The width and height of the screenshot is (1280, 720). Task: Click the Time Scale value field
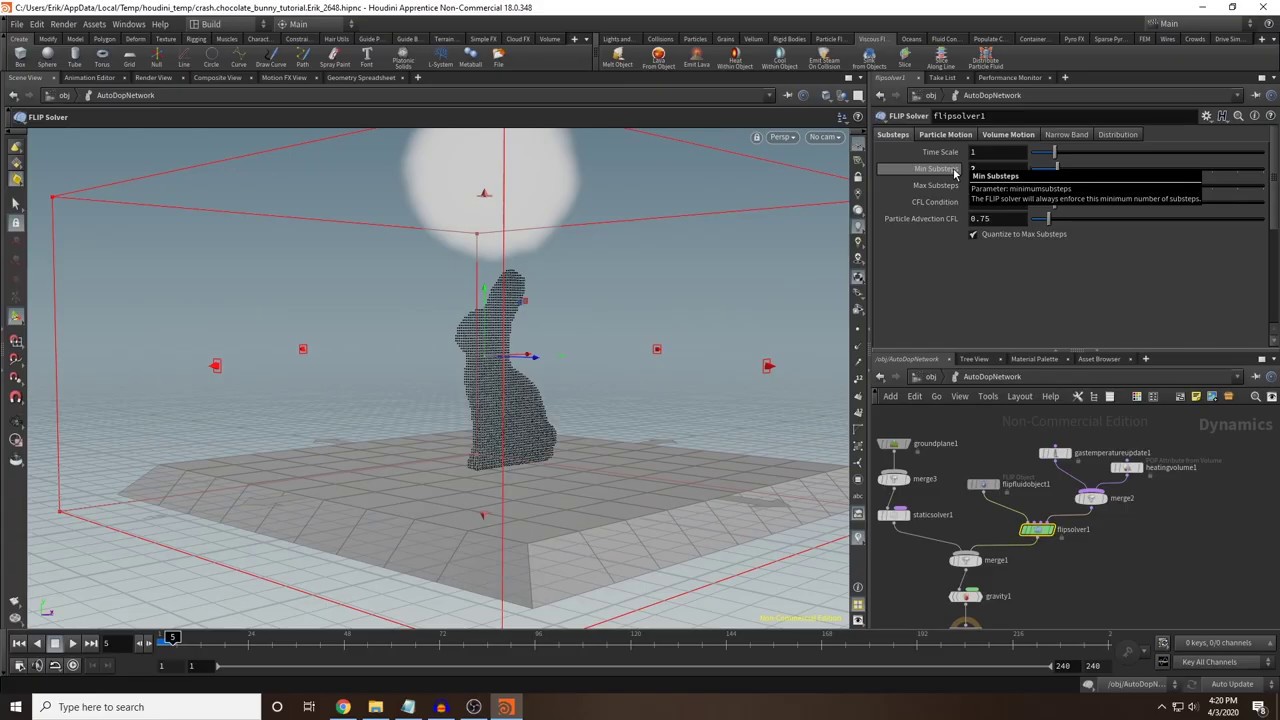coord(997,152)
